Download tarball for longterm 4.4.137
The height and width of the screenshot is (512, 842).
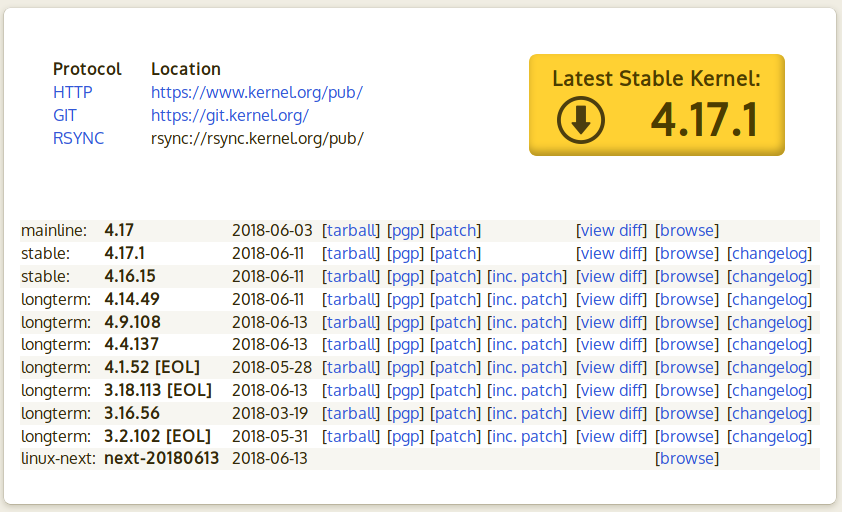click(x=351, y=344)
